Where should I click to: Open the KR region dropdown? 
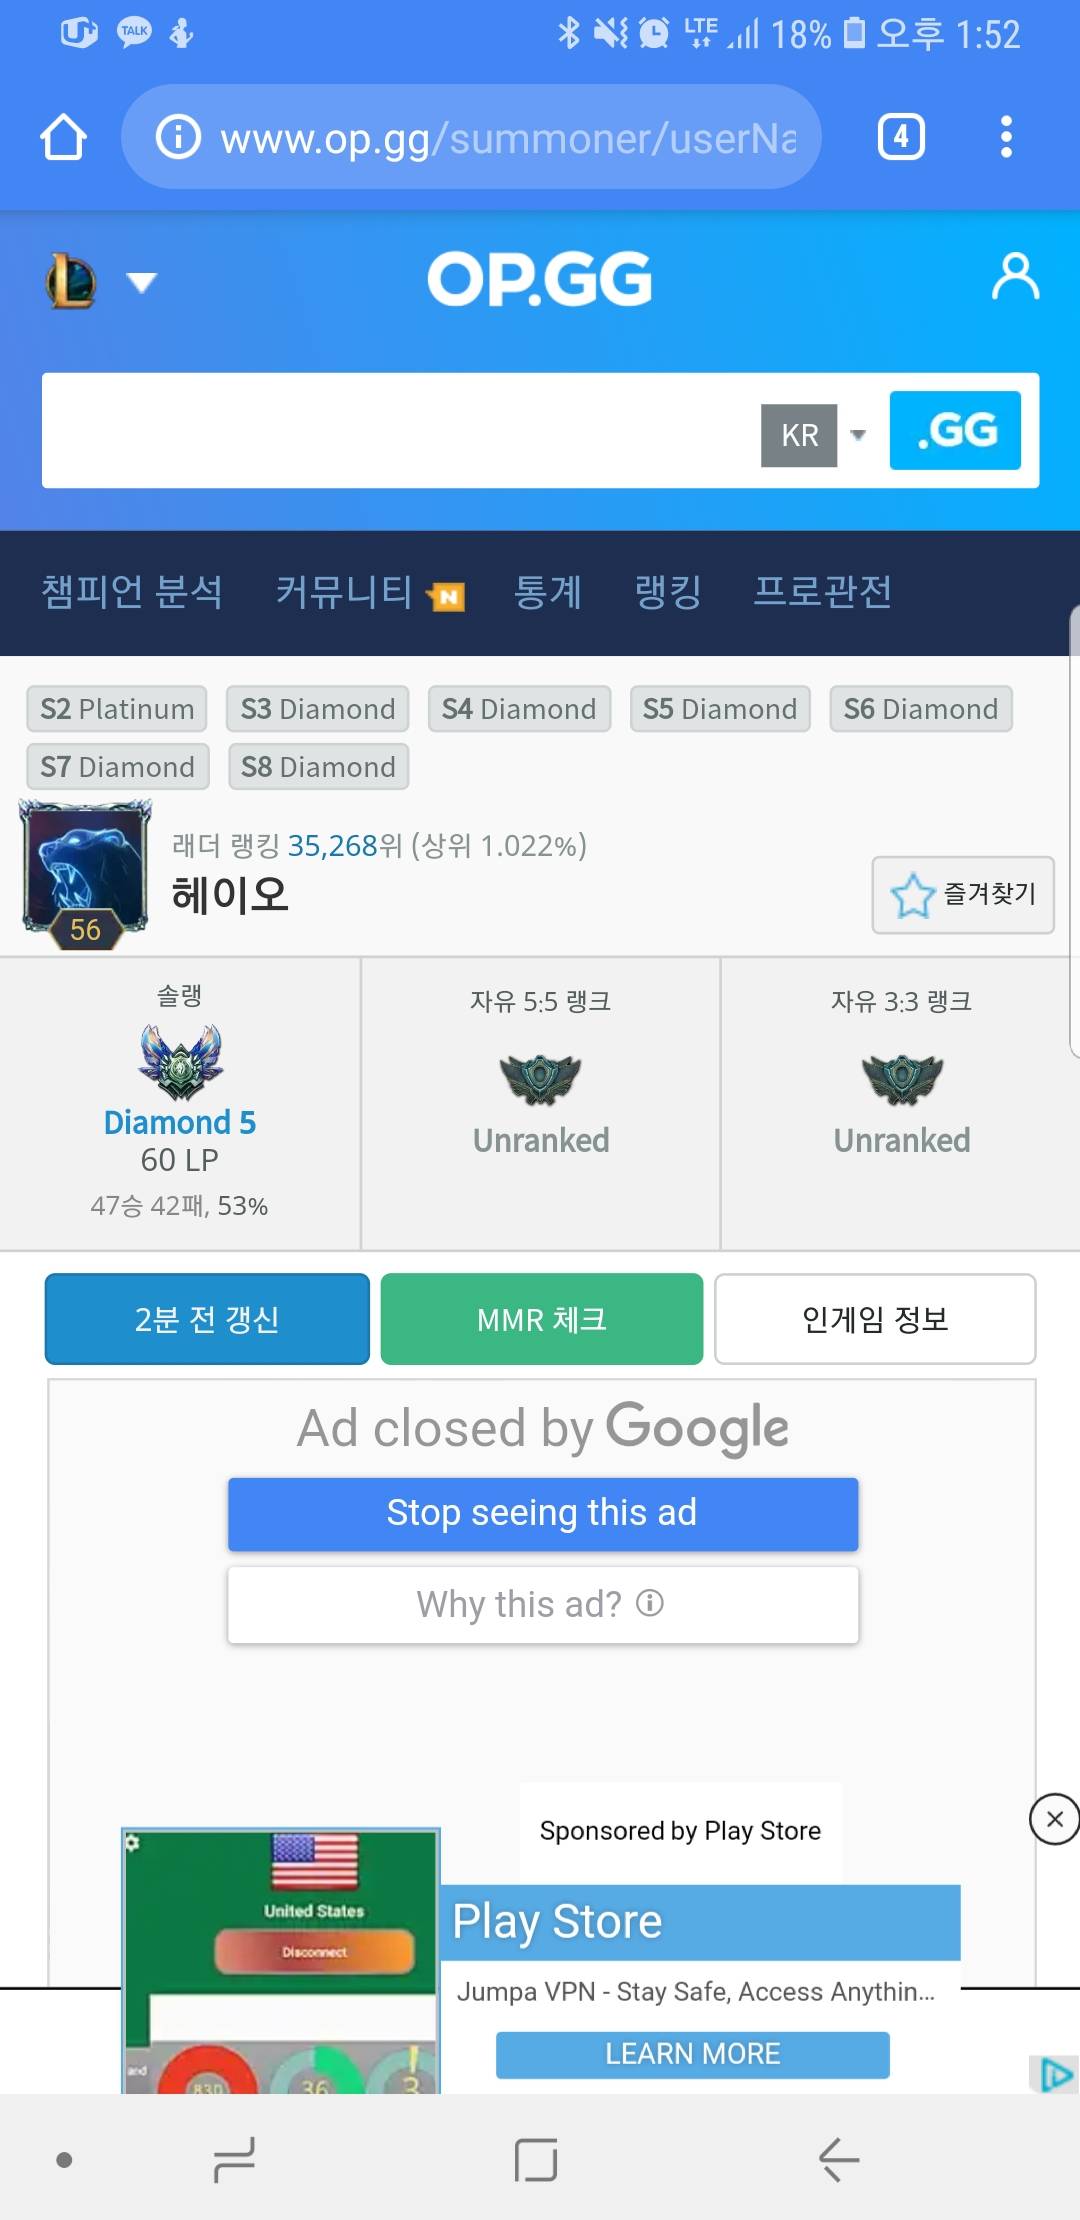(814, 435)
